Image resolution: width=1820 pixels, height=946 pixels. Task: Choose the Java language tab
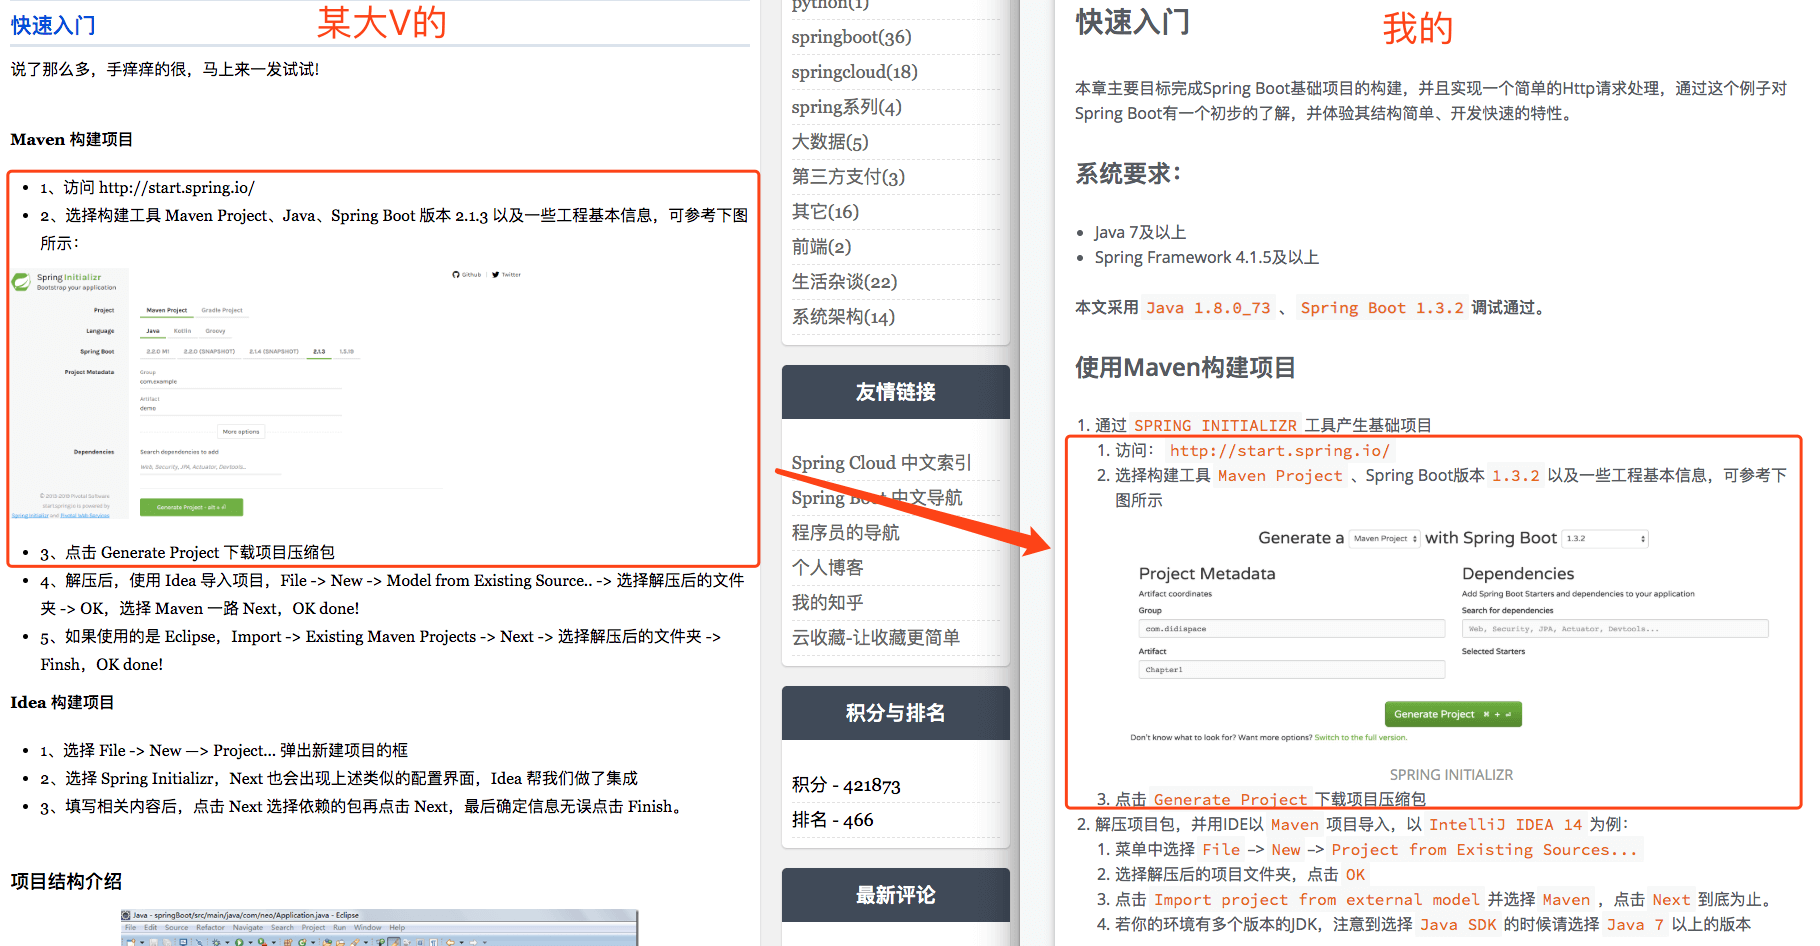153,331
